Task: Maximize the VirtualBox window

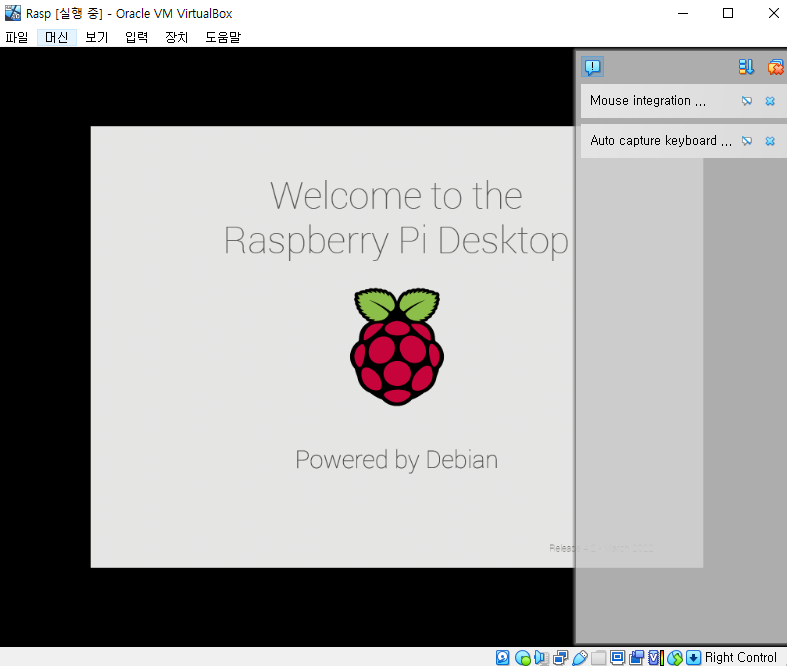Action: (728, 13)
